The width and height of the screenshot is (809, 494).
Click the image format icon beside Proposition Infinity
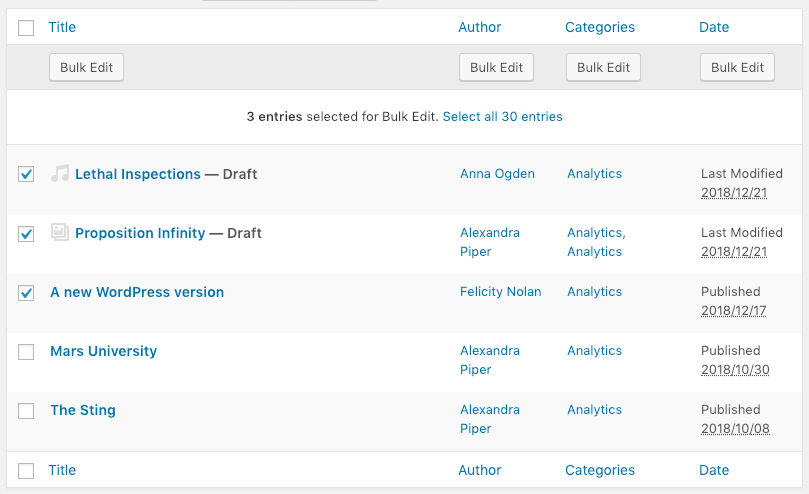tap(60, 233)
